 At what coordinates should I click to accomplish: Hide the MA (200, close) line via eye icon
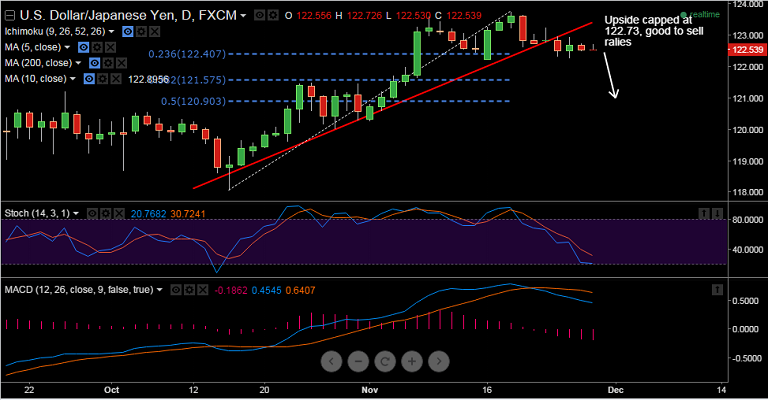pos(95,63)
